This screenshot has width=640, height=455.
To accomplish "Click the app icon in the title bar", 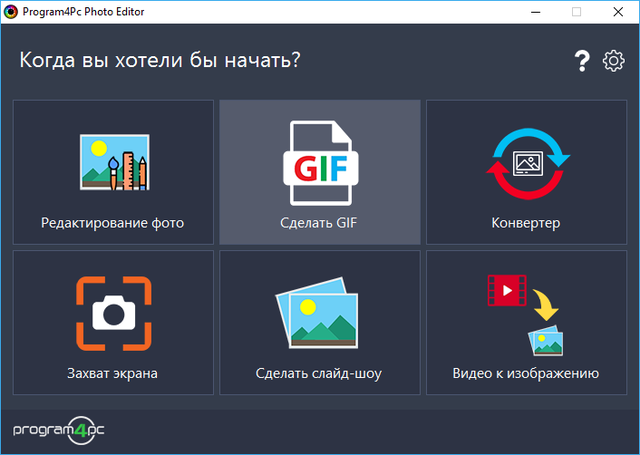I will click(11, 12).
